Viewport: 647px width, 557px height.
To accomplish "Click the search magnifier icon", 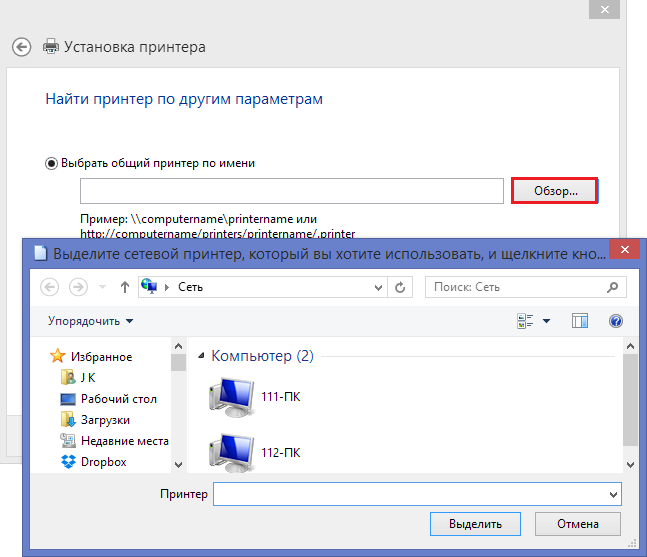I will 612,287.
